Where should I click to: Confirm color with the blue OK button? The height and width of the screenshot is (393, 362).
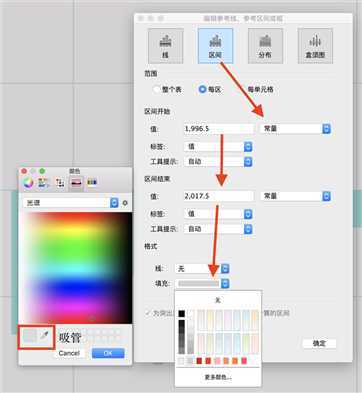(x=108, y=353)
